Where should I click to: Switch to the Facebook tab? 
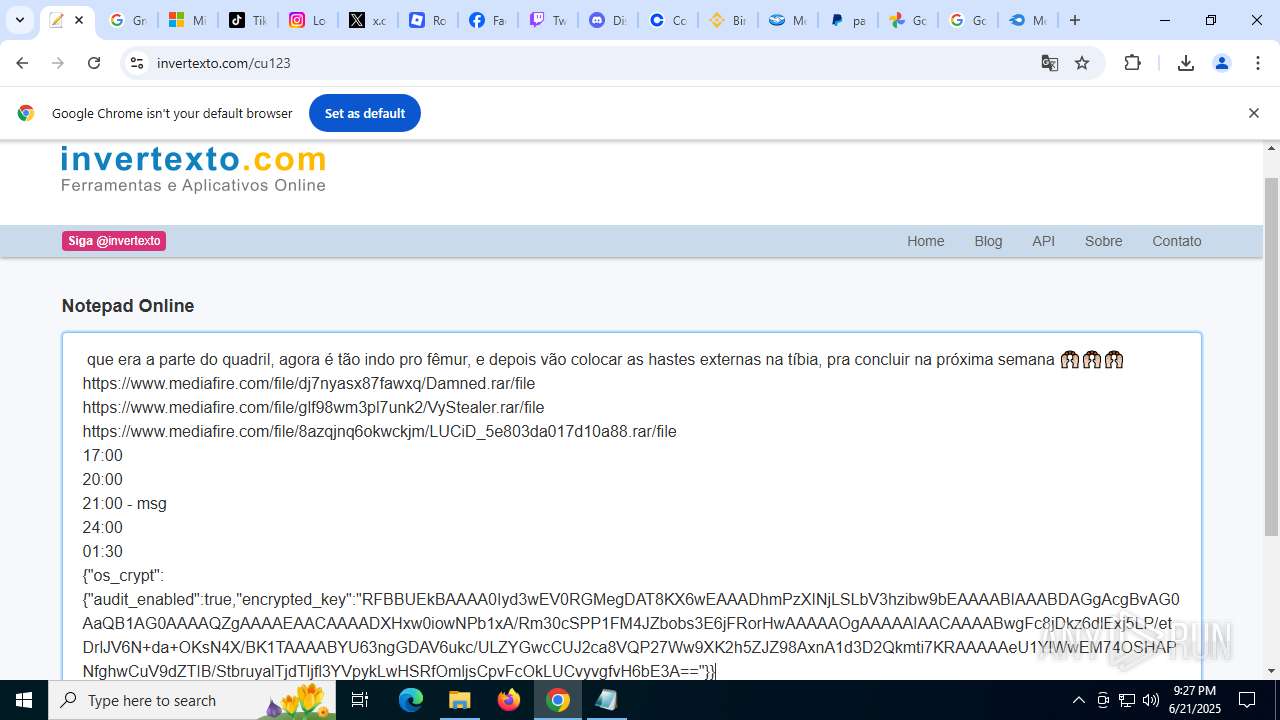pos(487,20)
